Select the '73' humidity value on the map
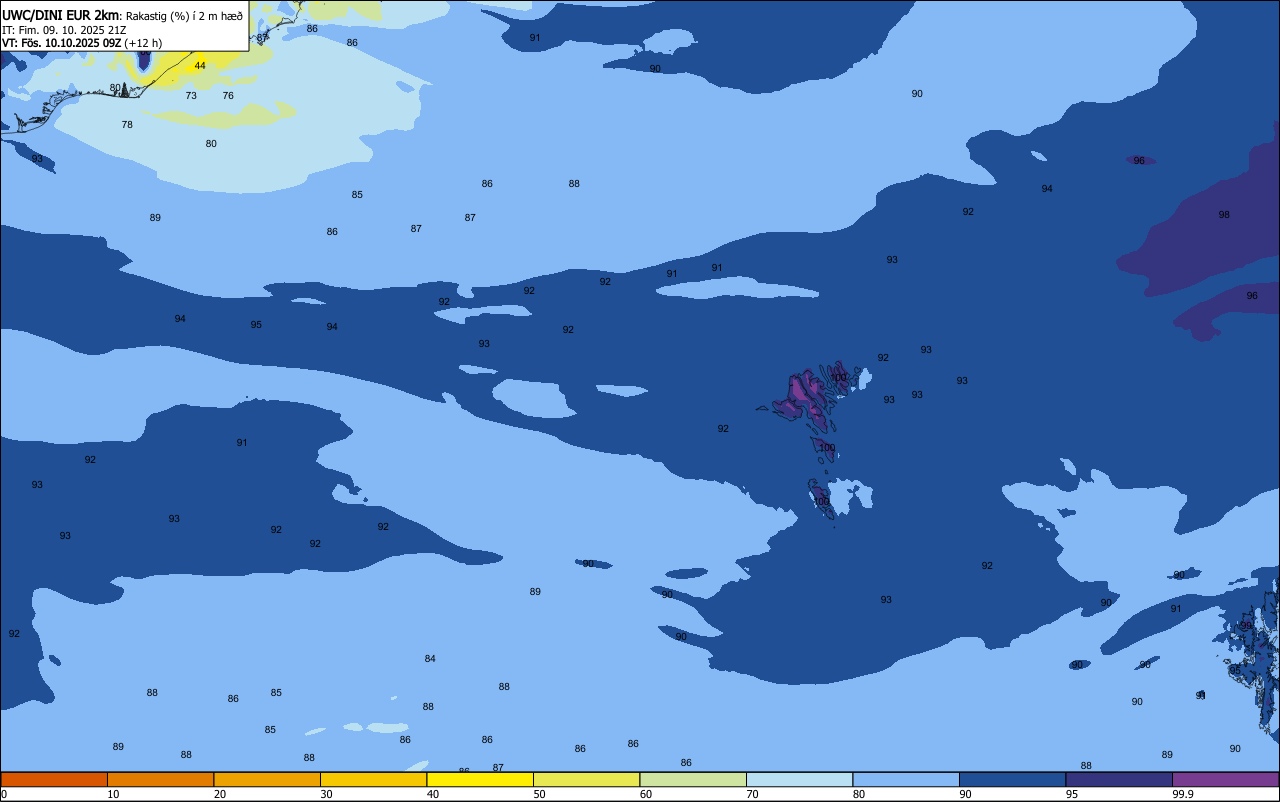The width and height of the screenshot is (1280, 802). (191, 96)
